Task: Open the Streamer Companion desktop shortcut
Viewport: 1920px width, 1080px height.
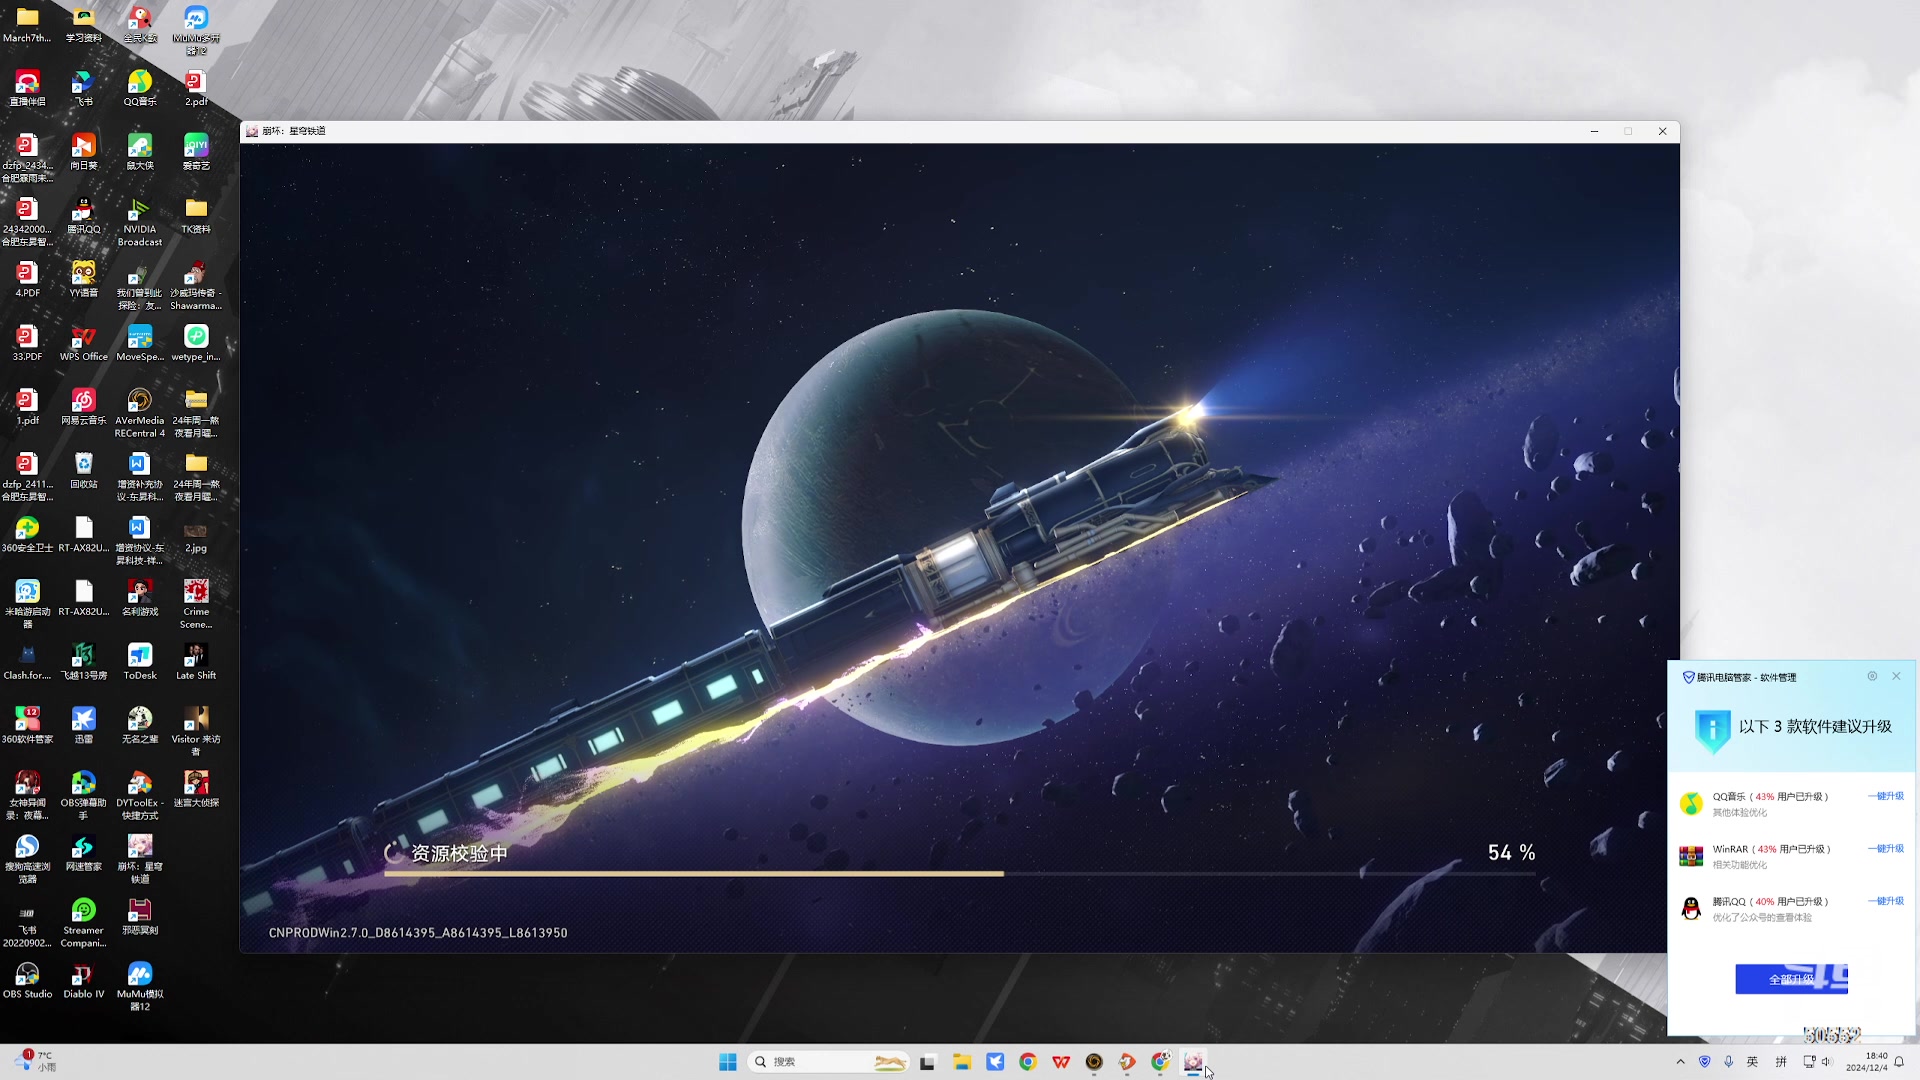Action: tap(84, 922)
